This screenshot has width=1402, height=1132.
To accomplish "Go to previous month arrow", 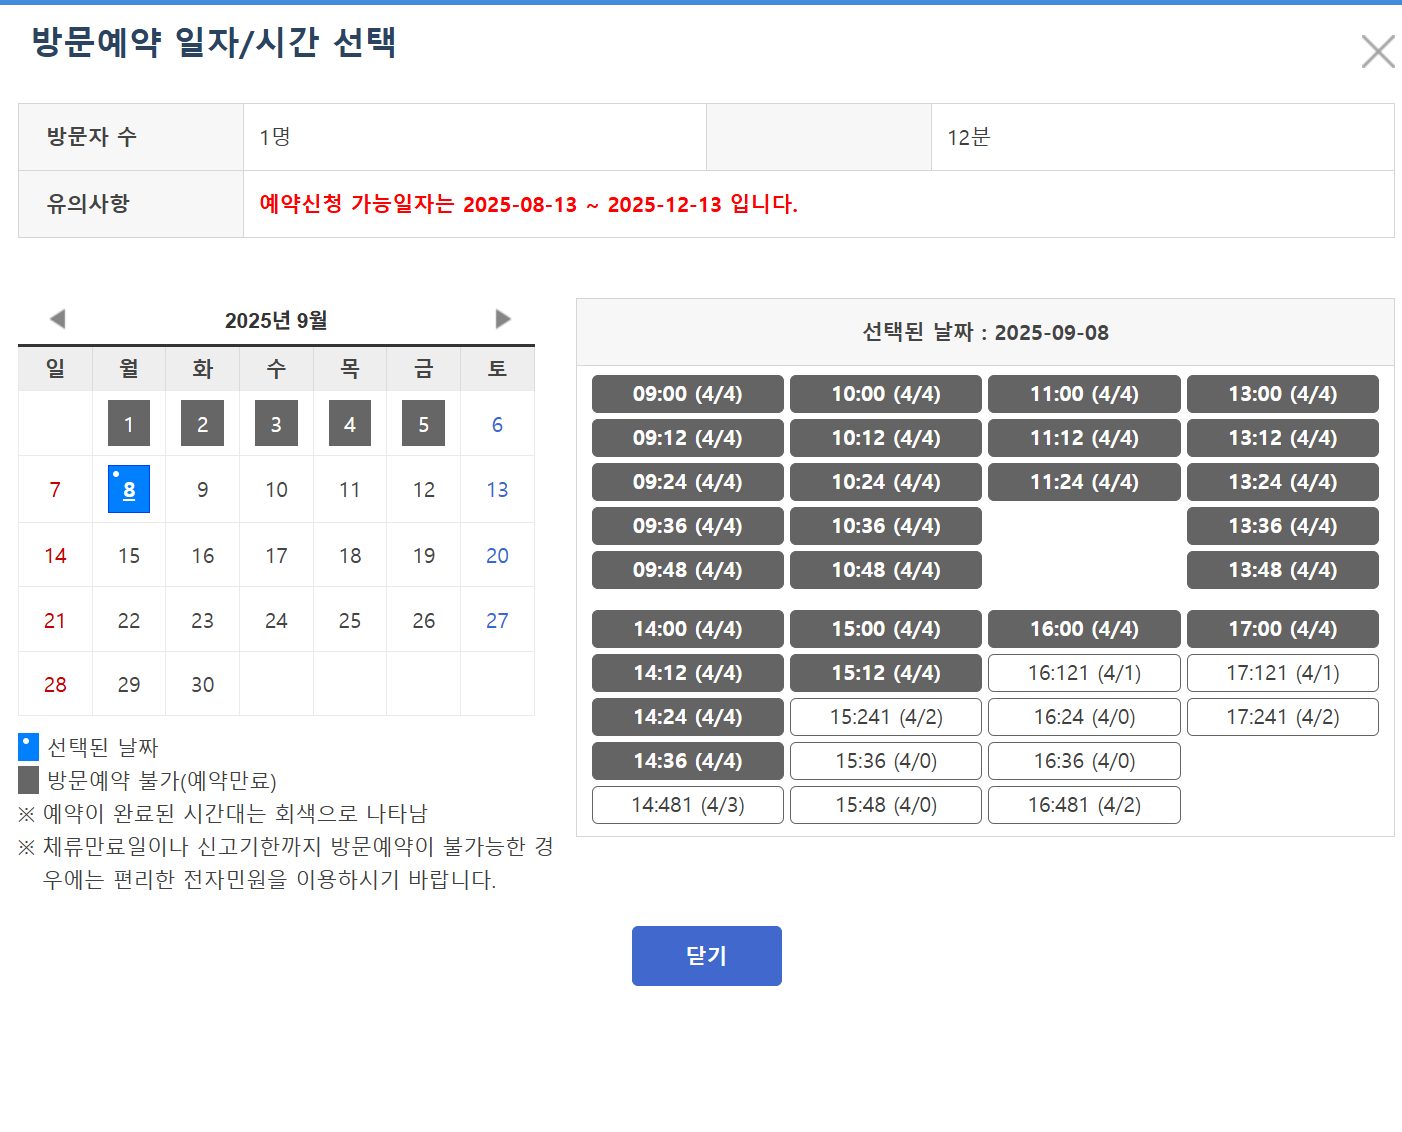I will click(x=57, y=319).
